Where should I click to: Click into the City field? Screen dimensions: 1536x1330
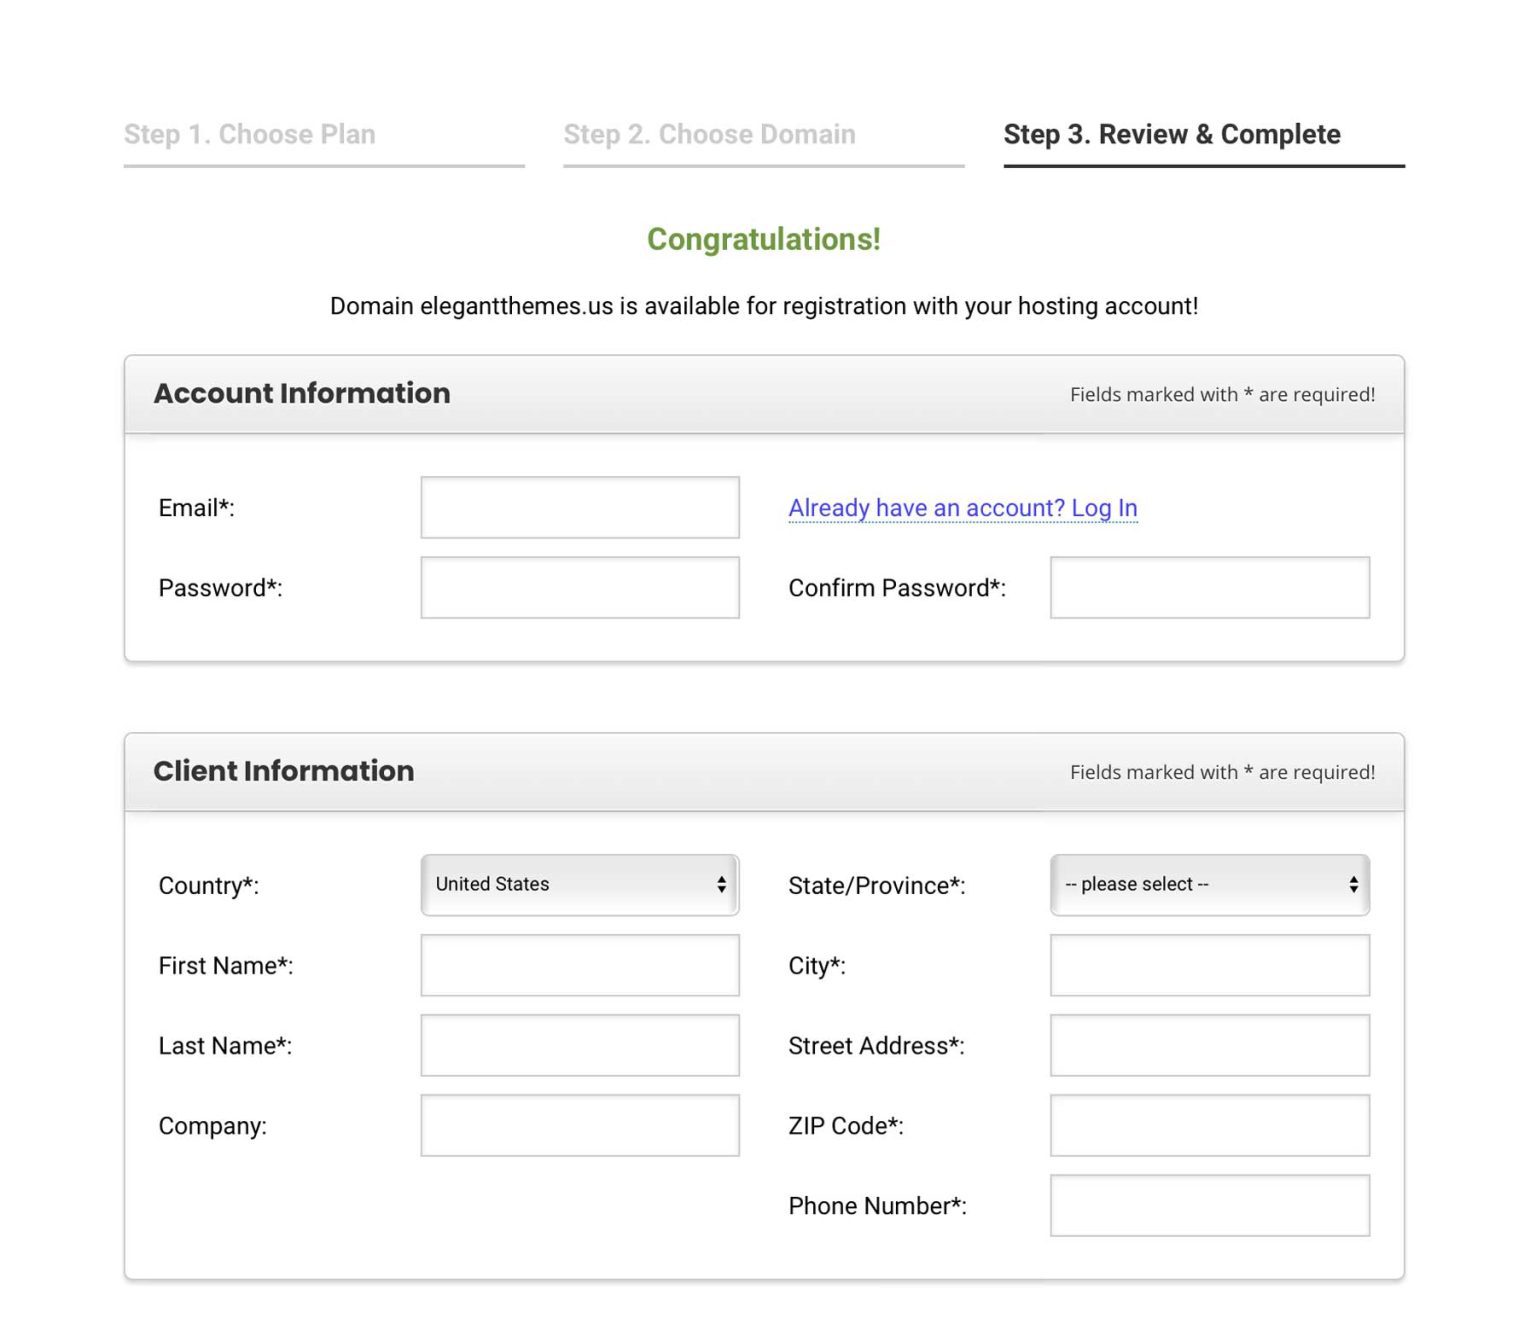[x=1209, y=964]
